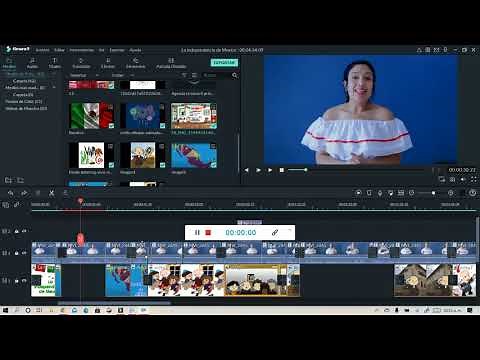Click the recorder overlay pen icon
480x360 pixels.
pos(275,232)
